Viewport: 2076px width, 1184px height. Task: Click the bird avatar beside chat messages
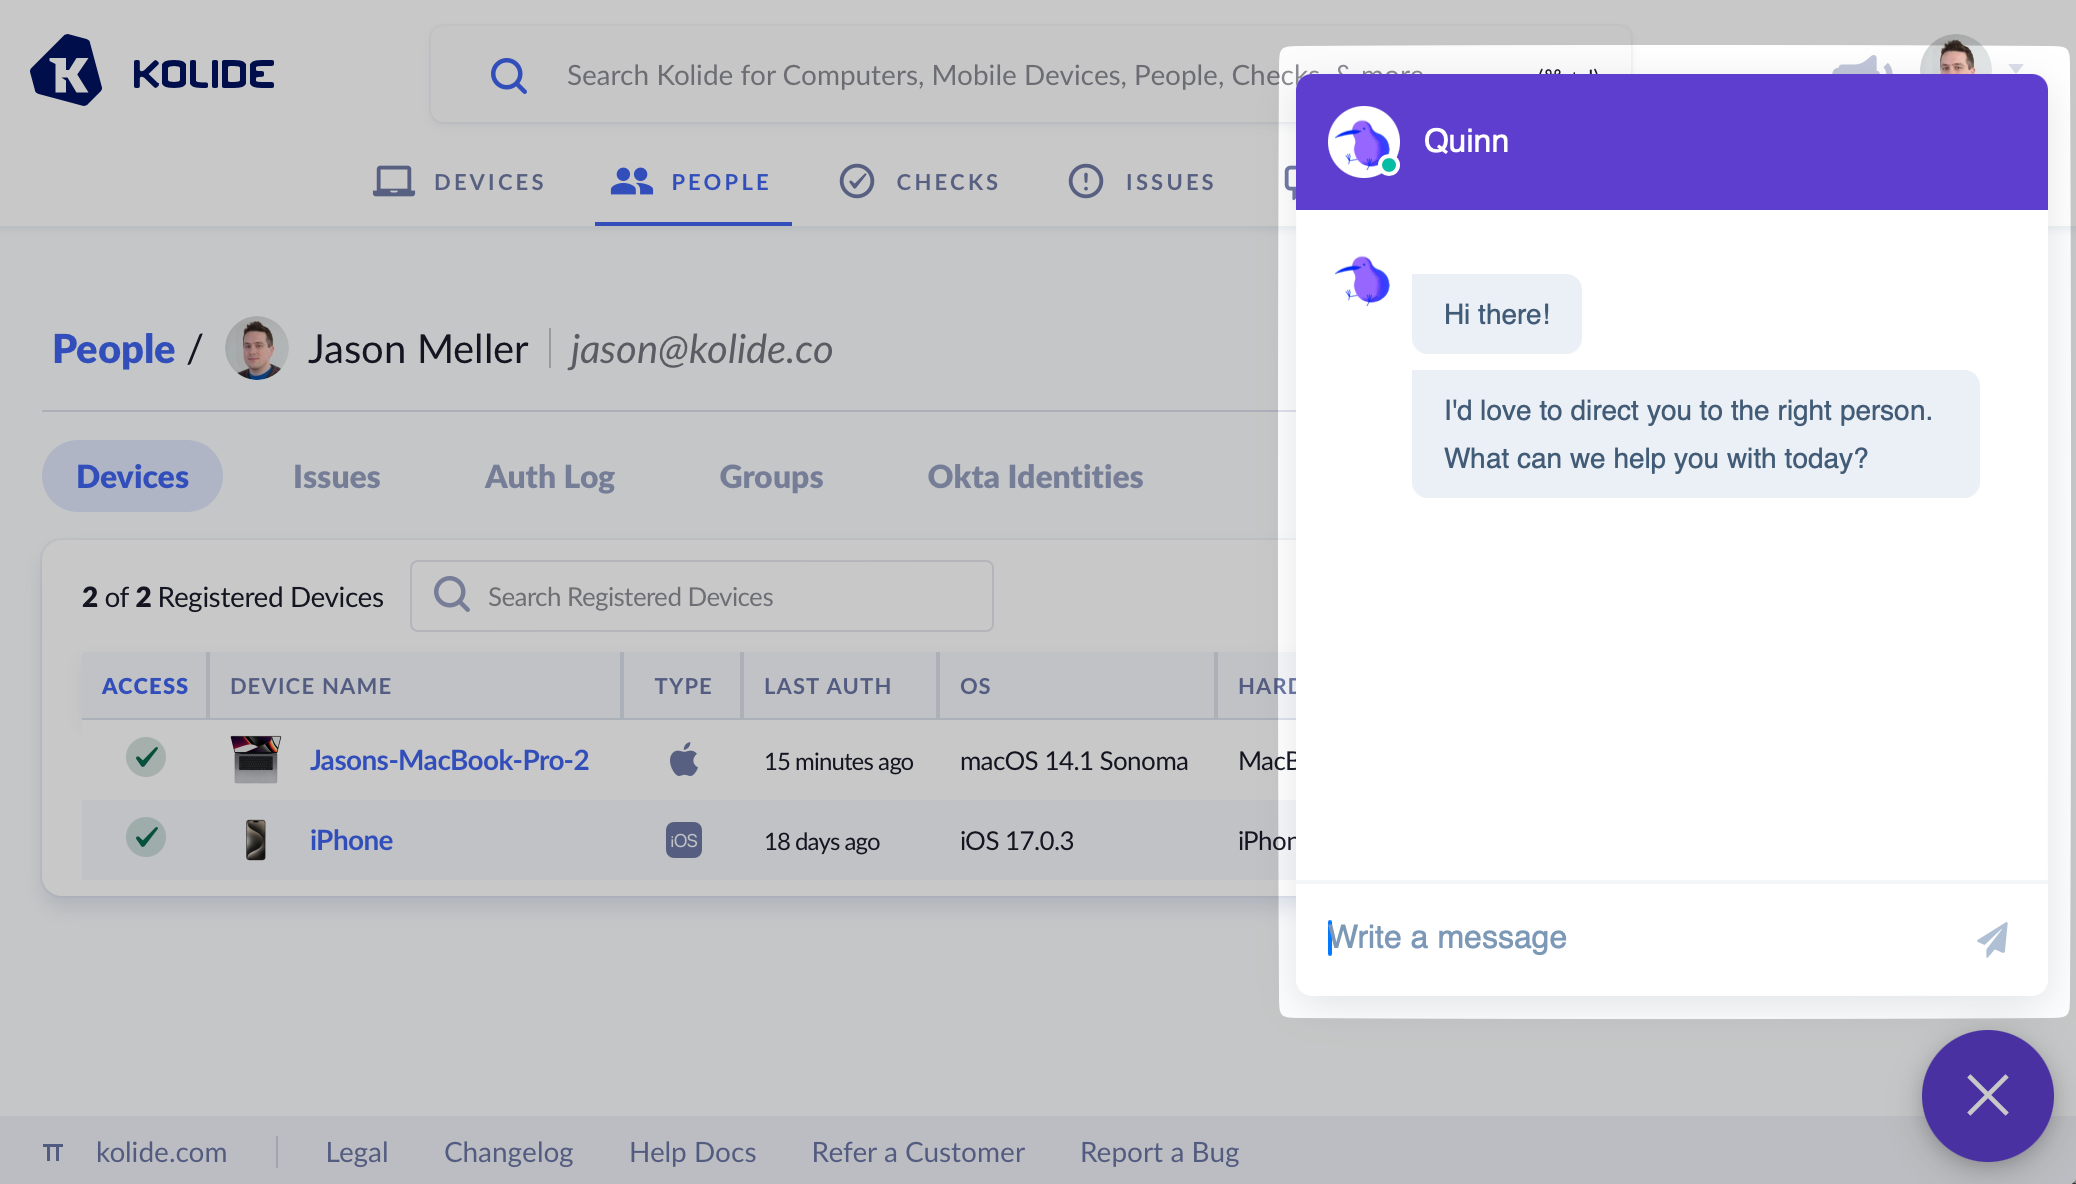coord(1363,280)
